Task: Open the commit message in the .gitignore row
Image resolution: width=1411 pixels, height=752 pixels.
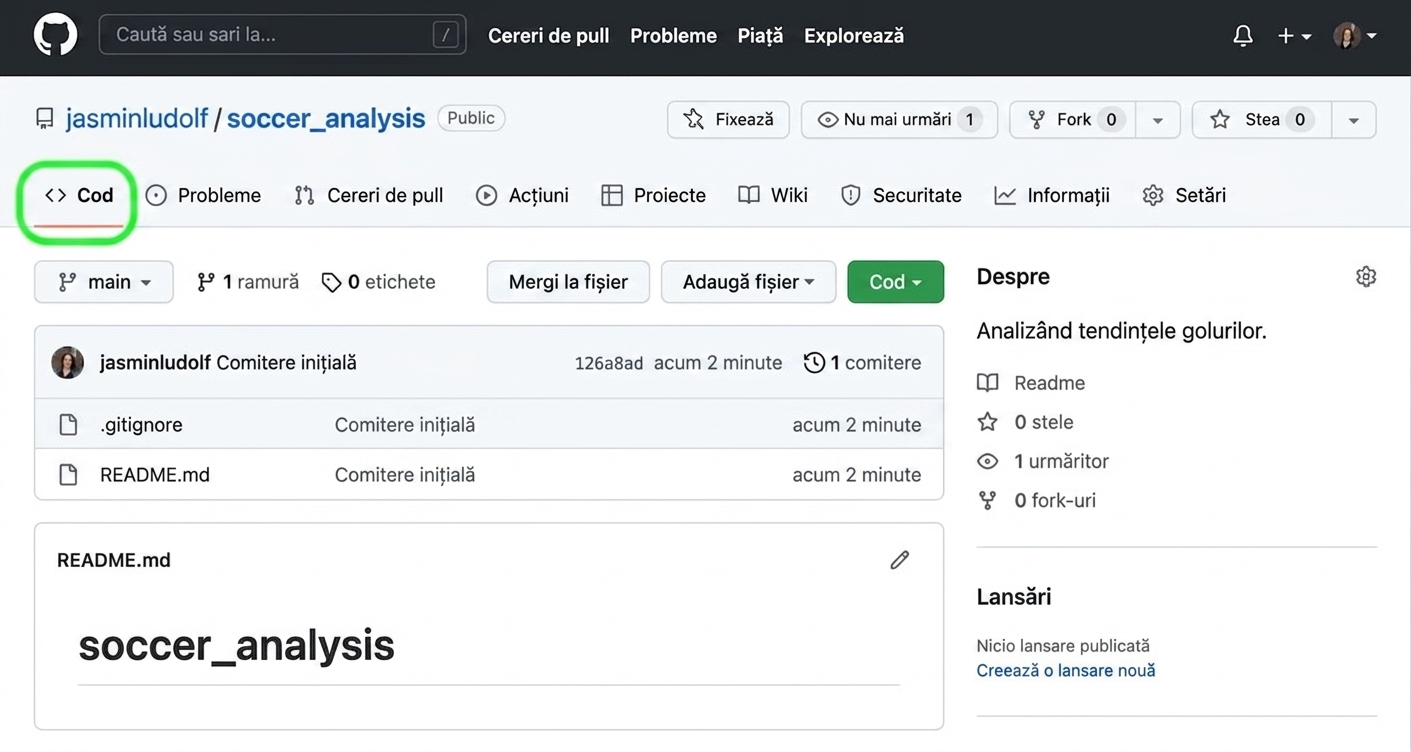Action: coord(405,425)
